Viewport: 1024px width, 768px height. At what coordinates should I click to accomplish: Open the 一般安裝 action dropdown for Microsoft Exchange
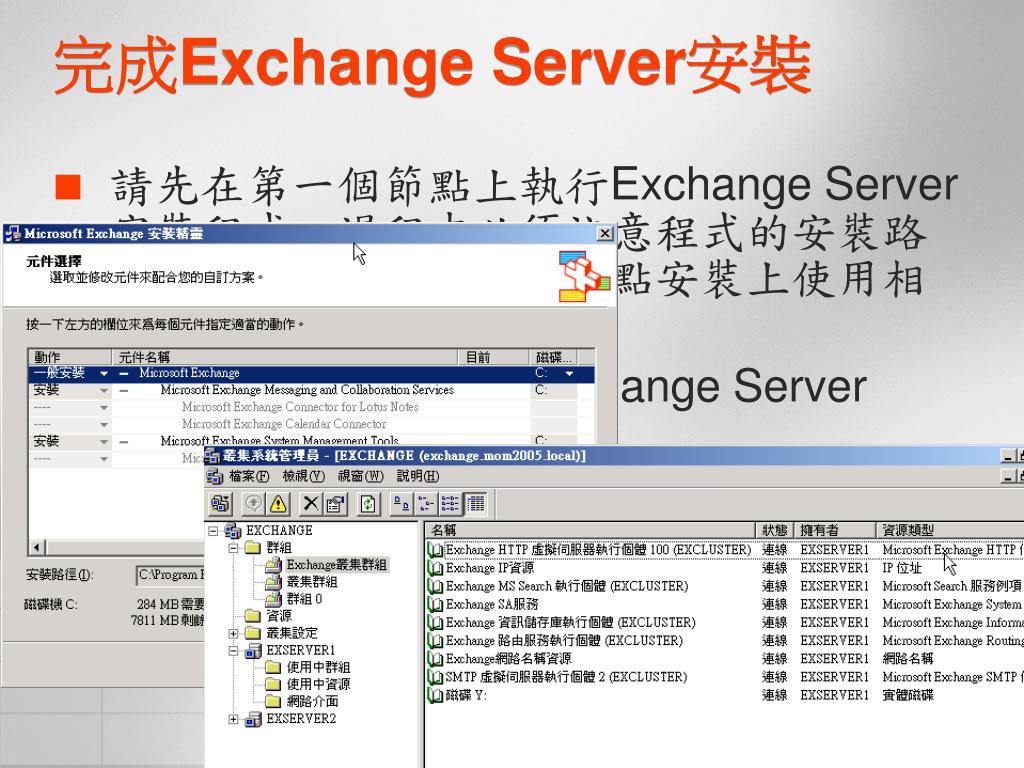(103, 374)
